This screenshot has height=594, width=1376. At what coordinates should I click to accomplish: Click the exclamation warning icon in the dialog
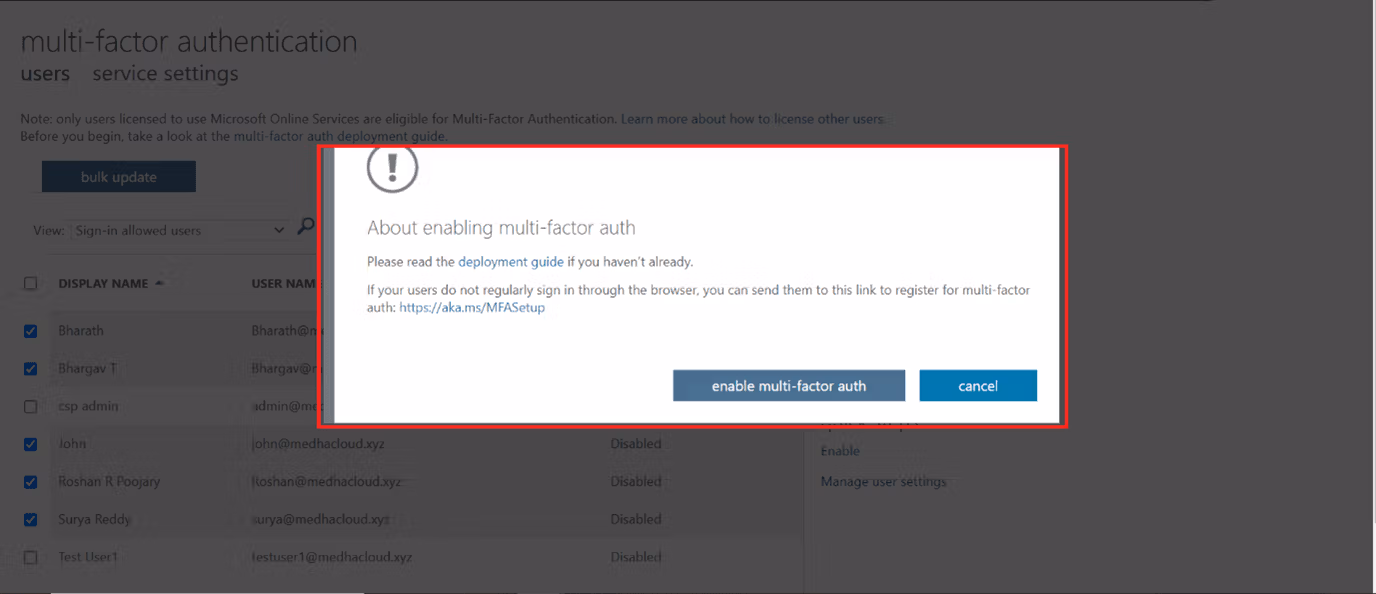point(392,168)
